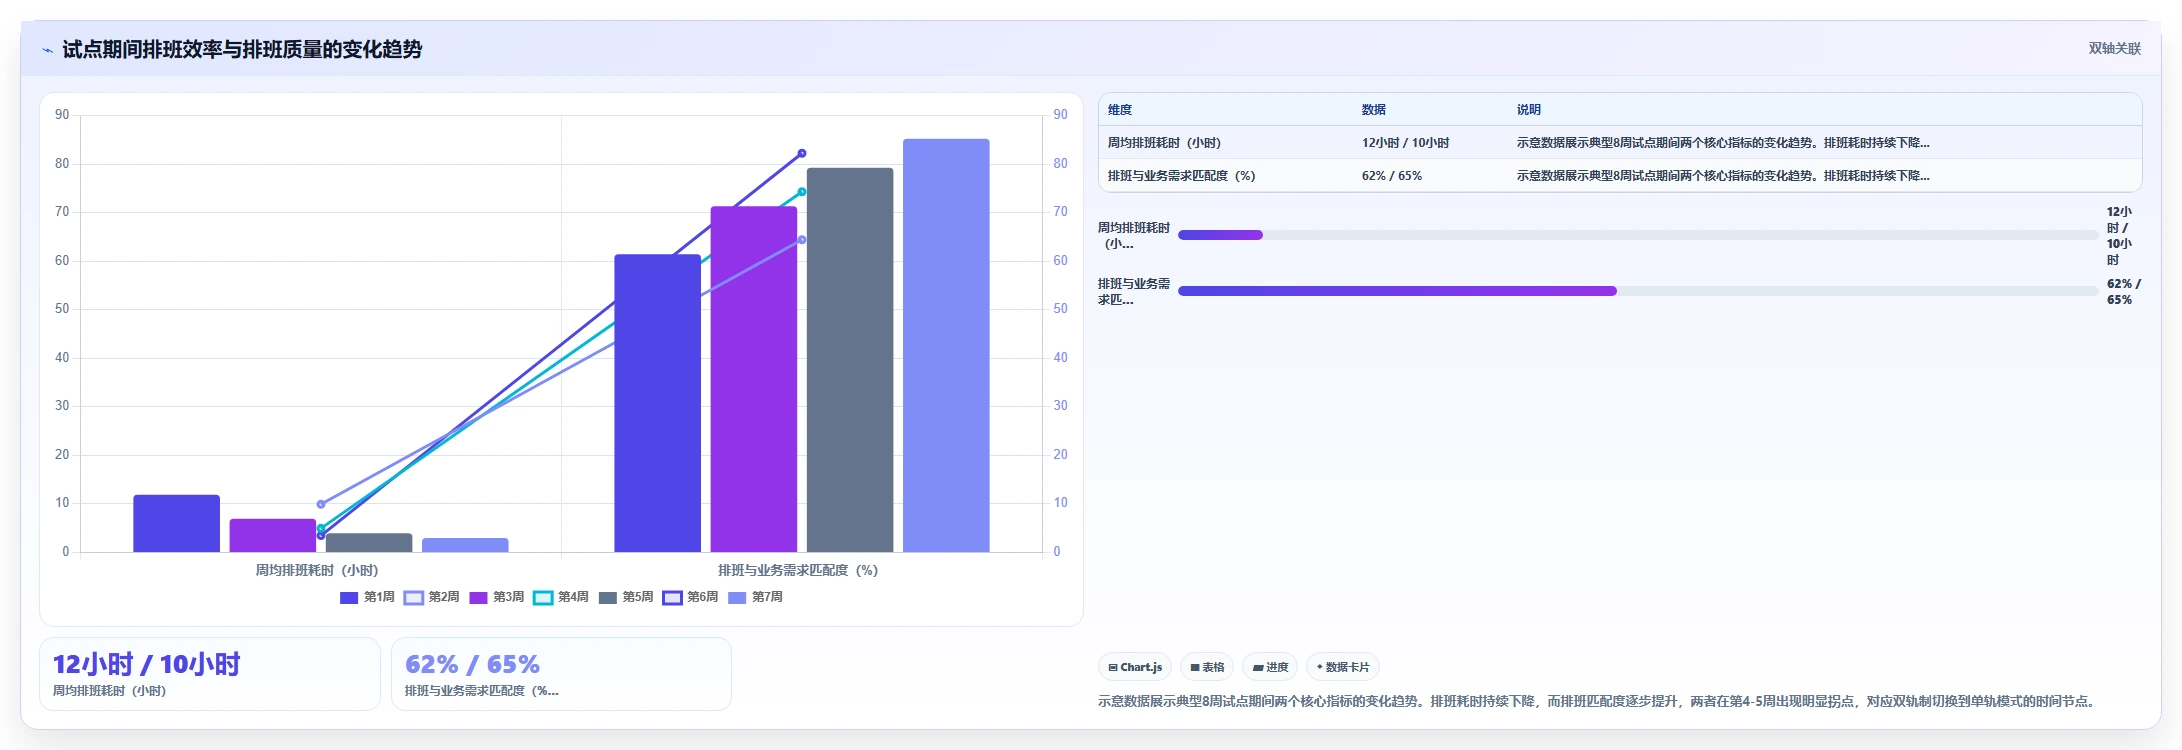Open the 12小时 / 10小时 data card

point(210,674)
